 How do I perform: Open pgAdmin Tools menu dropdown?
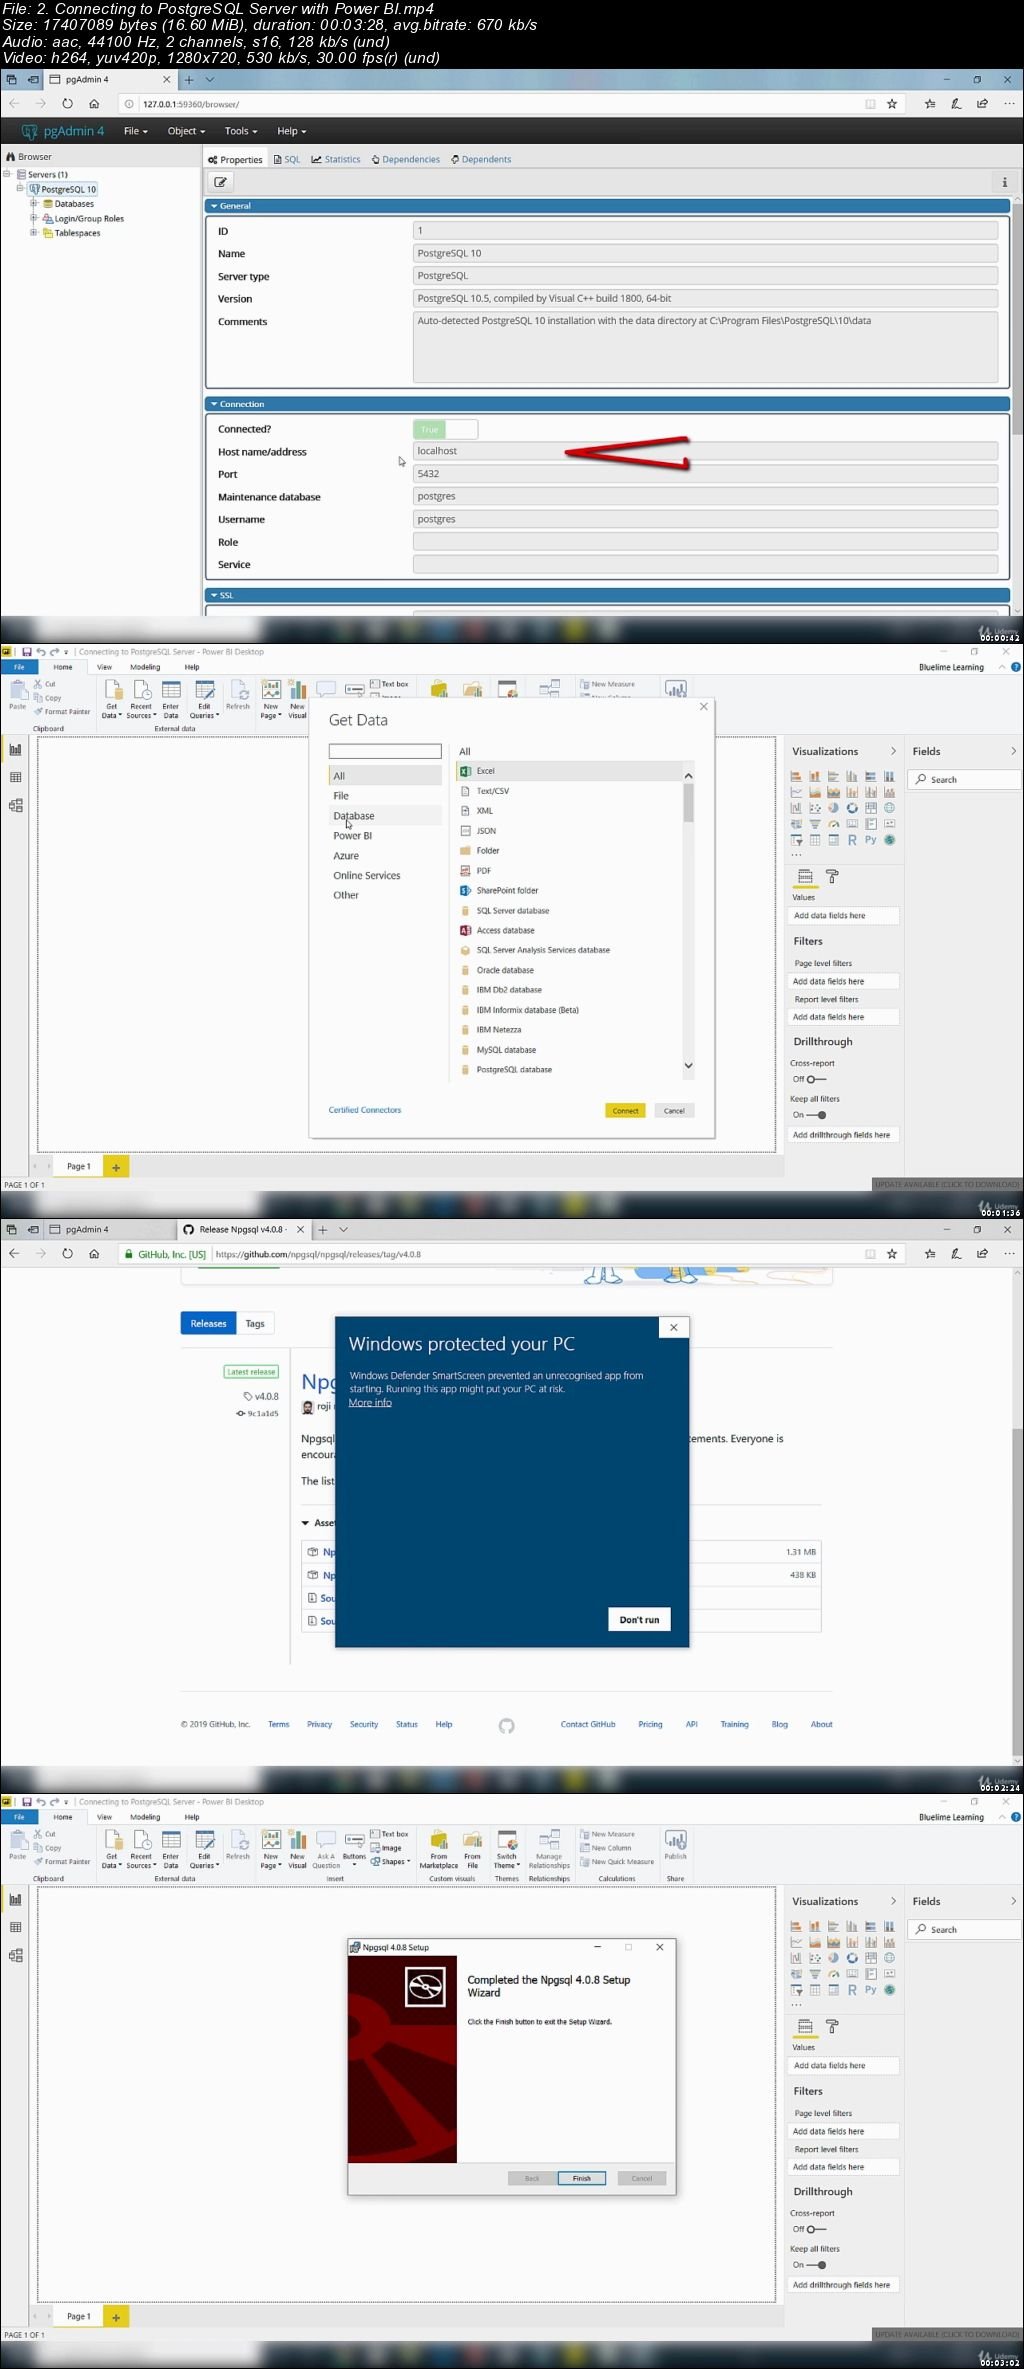241,131
